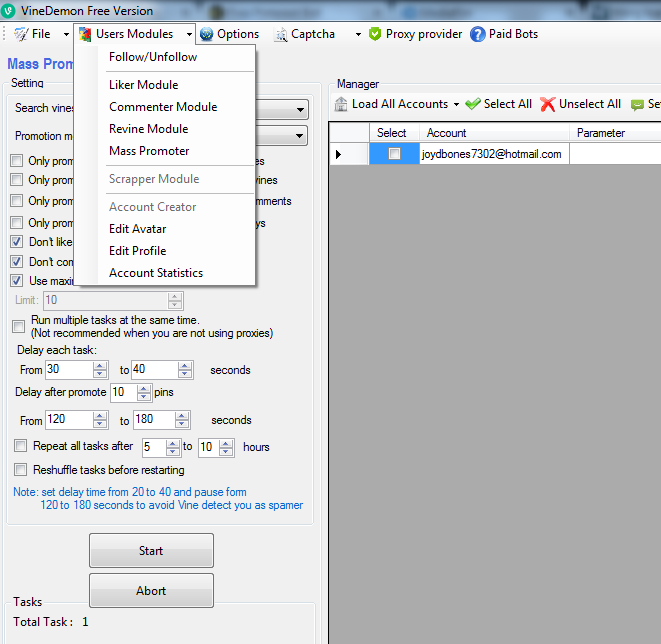661x644 pixels.
Task: Enable the first 'Only prom' checkbox
Action: [x=17, y=161]
